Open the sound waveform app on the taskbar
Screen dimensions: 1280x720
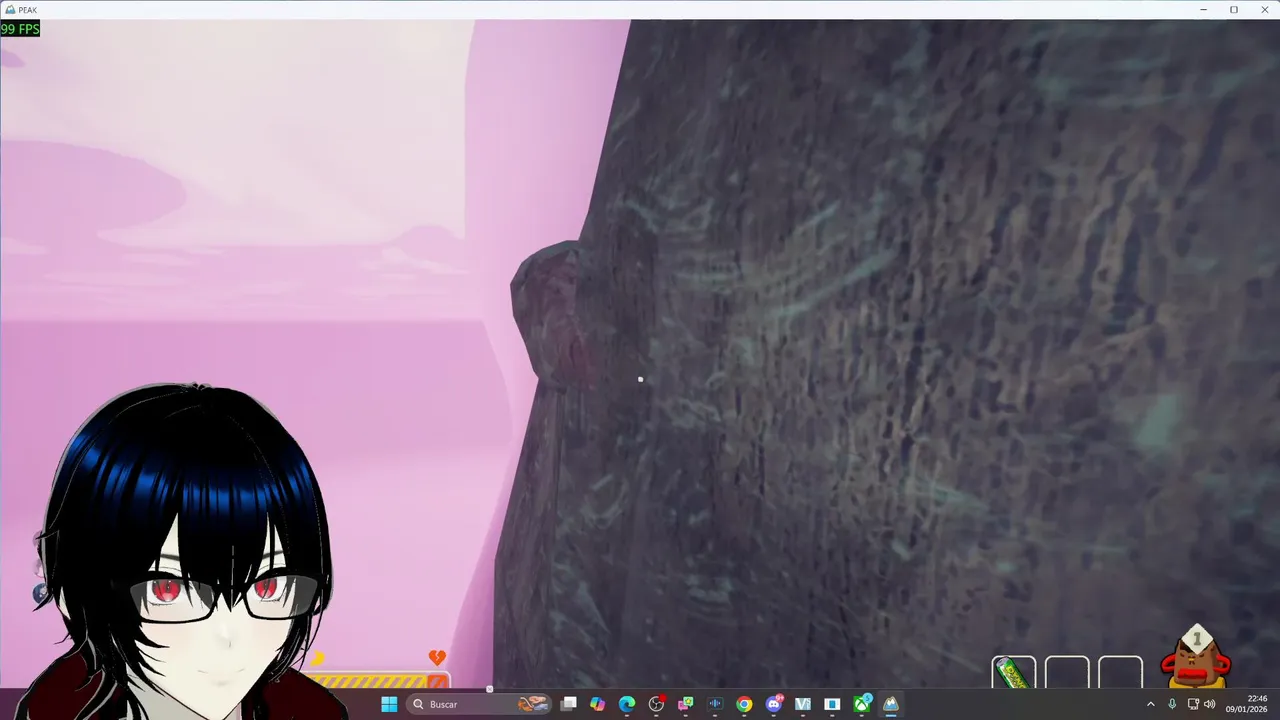[714, 704]
